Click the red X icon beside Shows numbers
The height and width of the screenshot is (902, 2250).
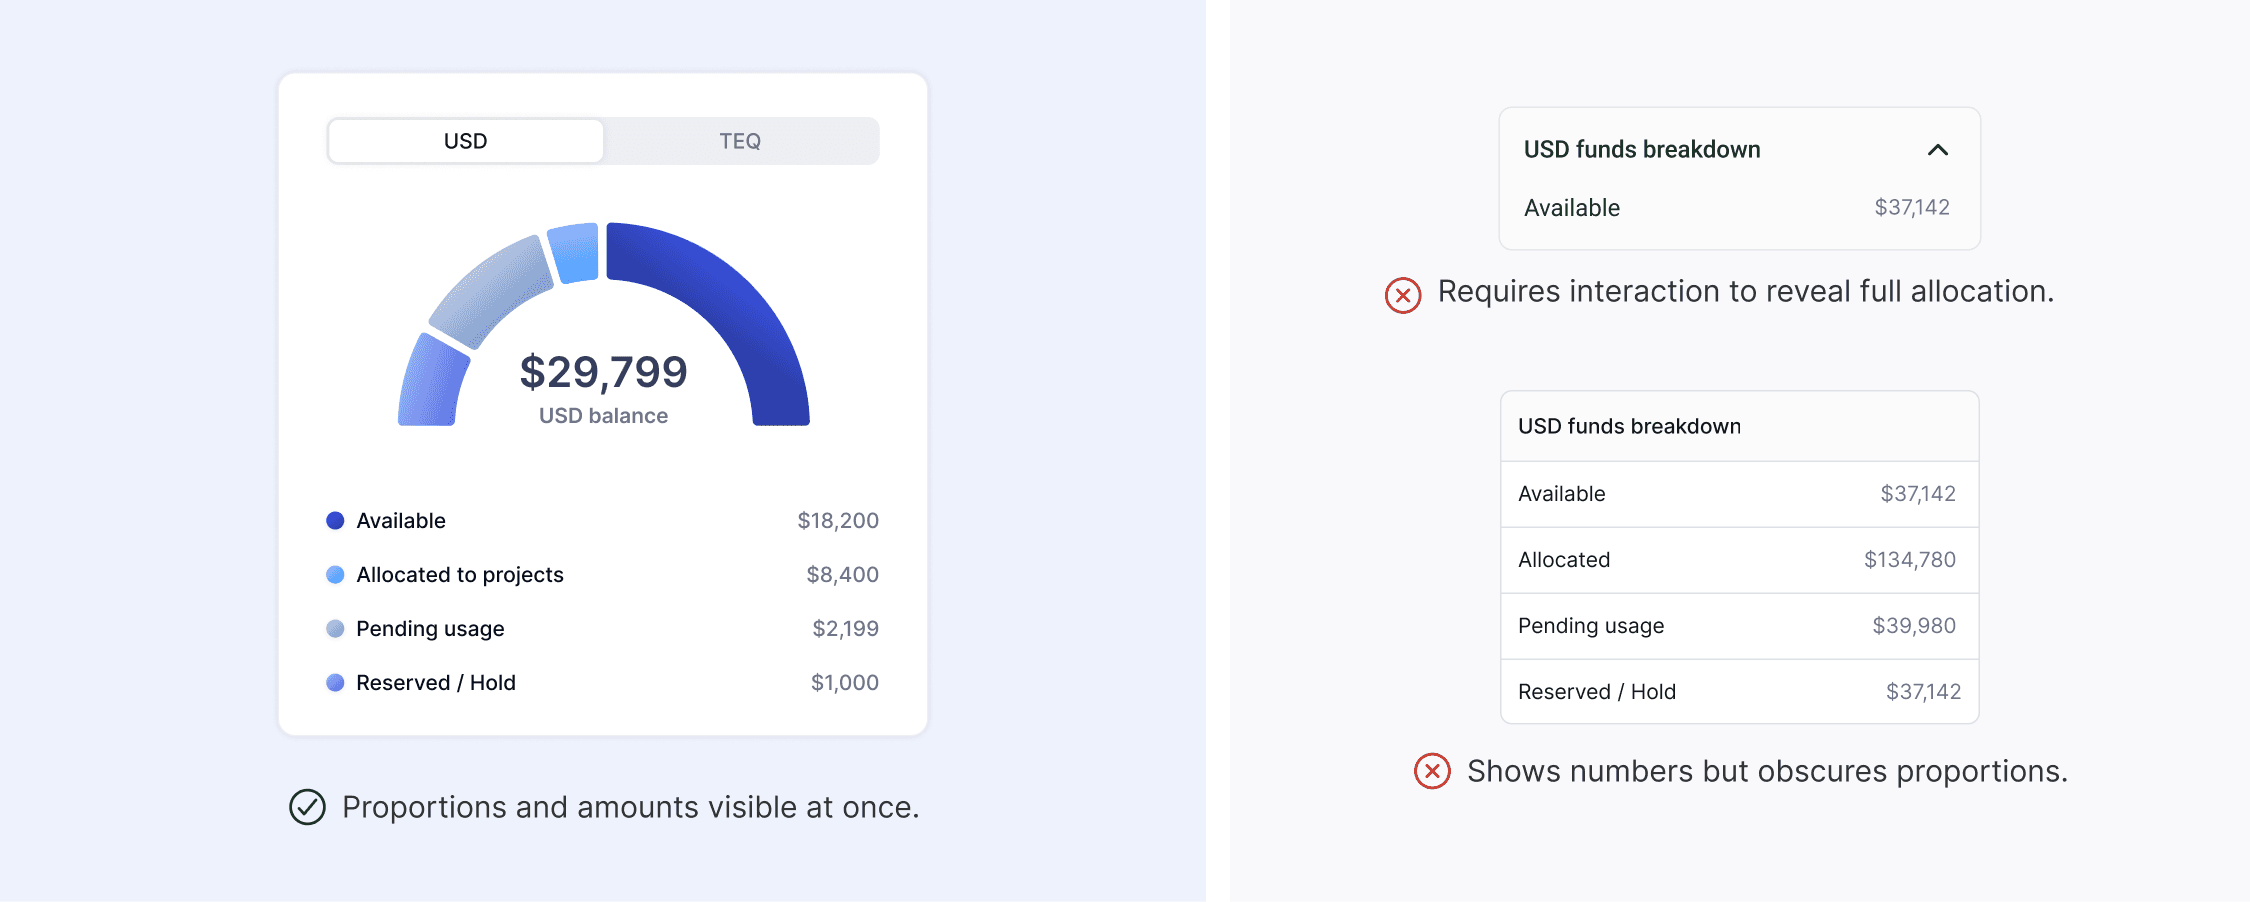[x=1432, y=771]
